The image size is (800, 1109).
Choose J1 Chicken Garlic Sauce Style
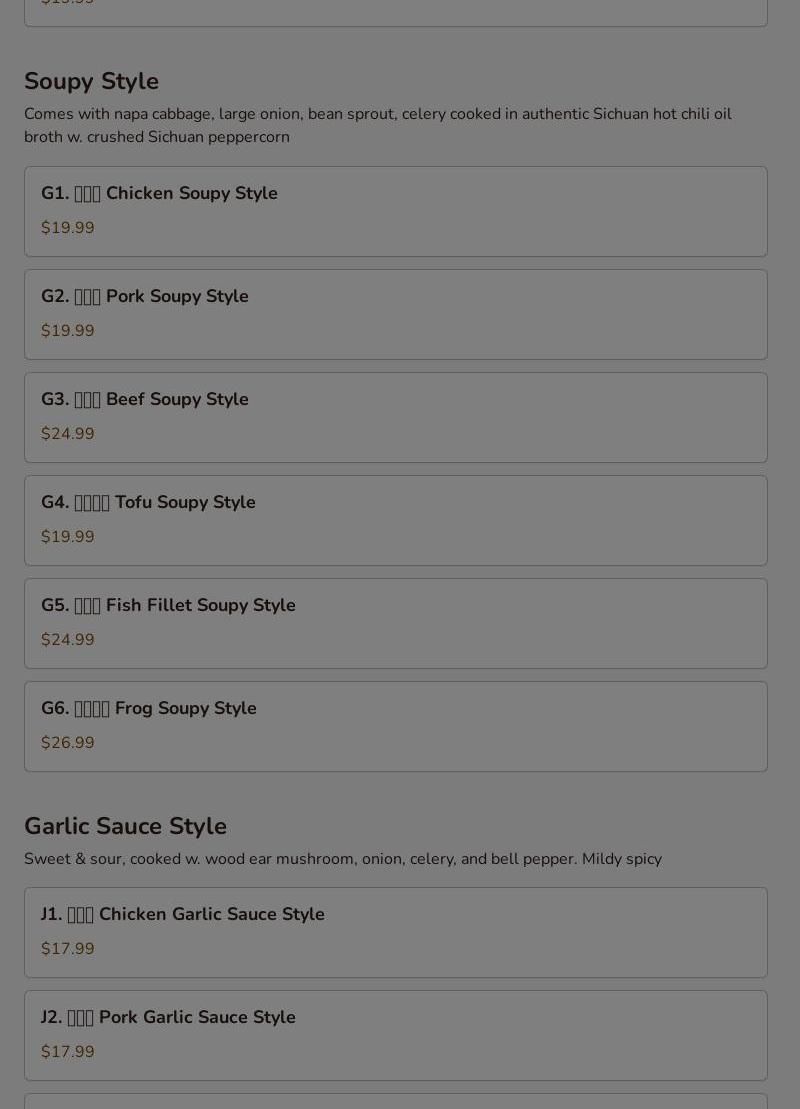click(395, 933)
